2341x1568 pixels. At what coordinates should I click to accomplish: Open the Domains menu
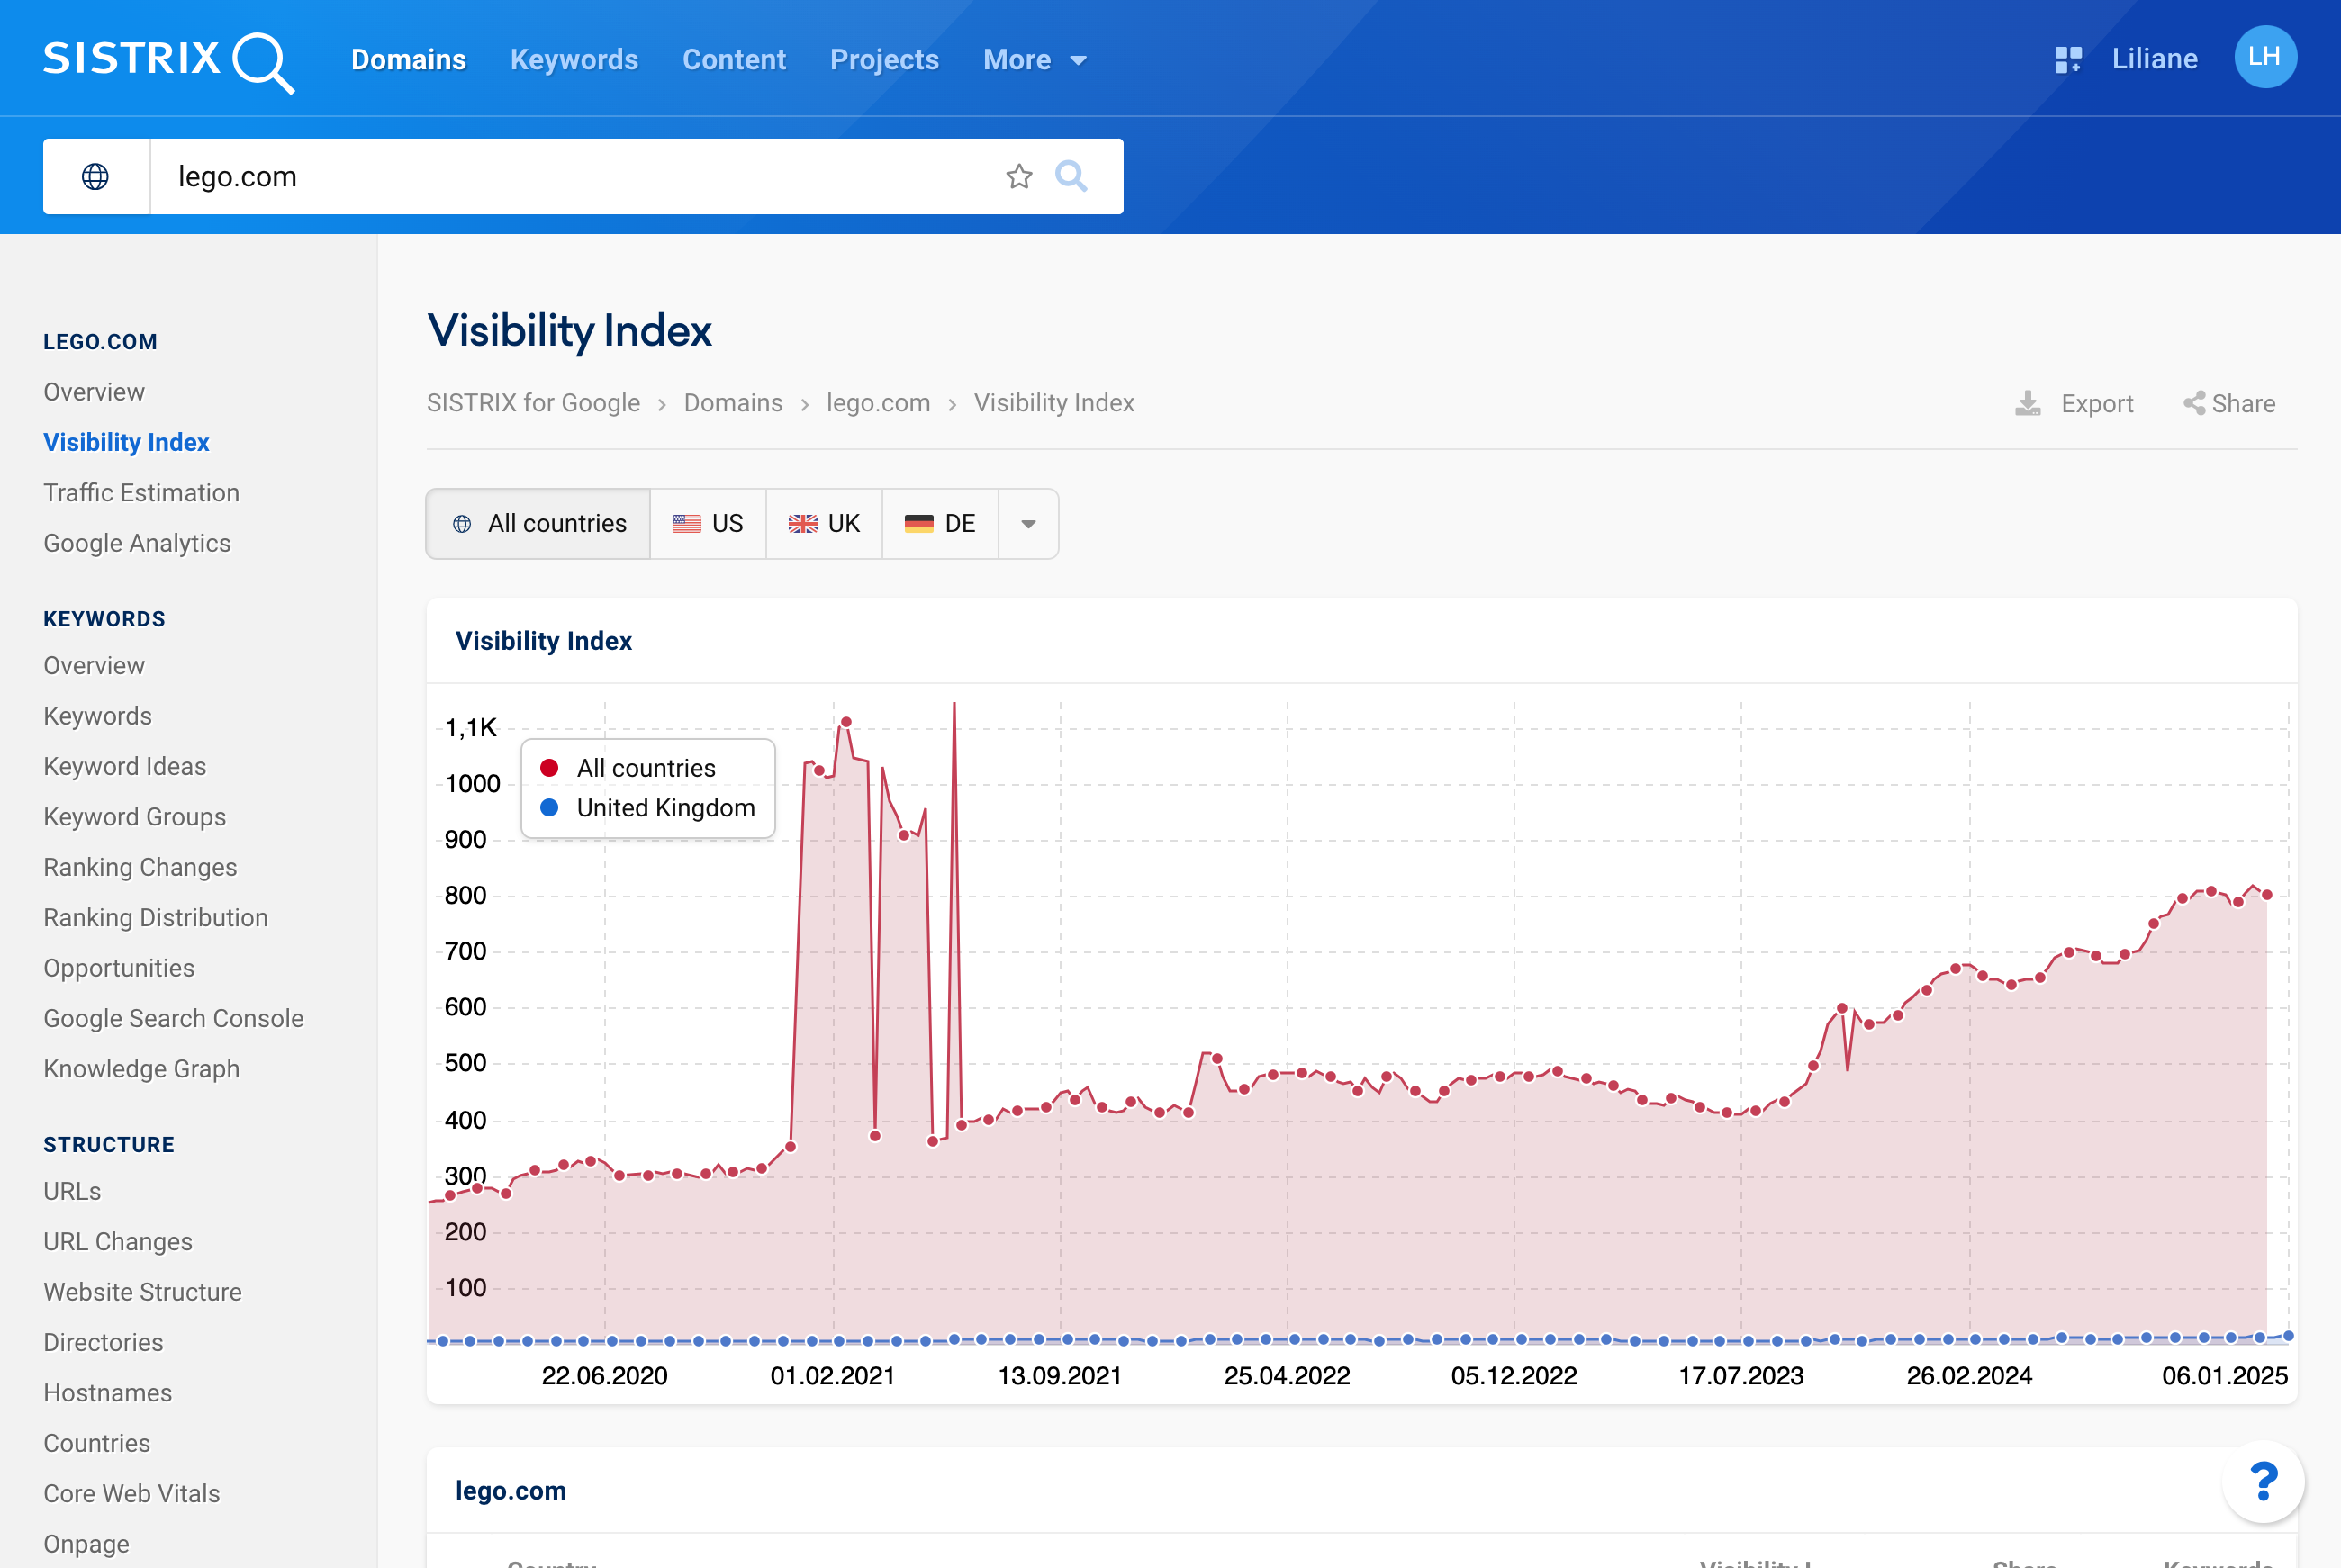[x=408, y=60]
